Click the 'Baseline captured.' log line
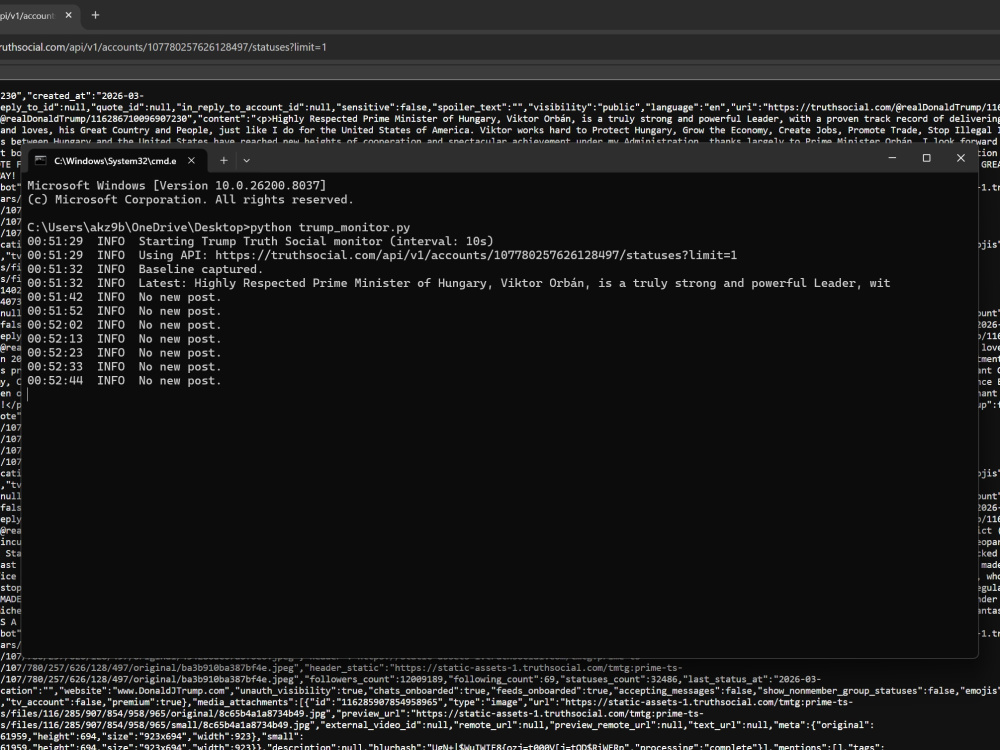The height and width of the screenshot is (750, 1000). click(x=145, y=269)
